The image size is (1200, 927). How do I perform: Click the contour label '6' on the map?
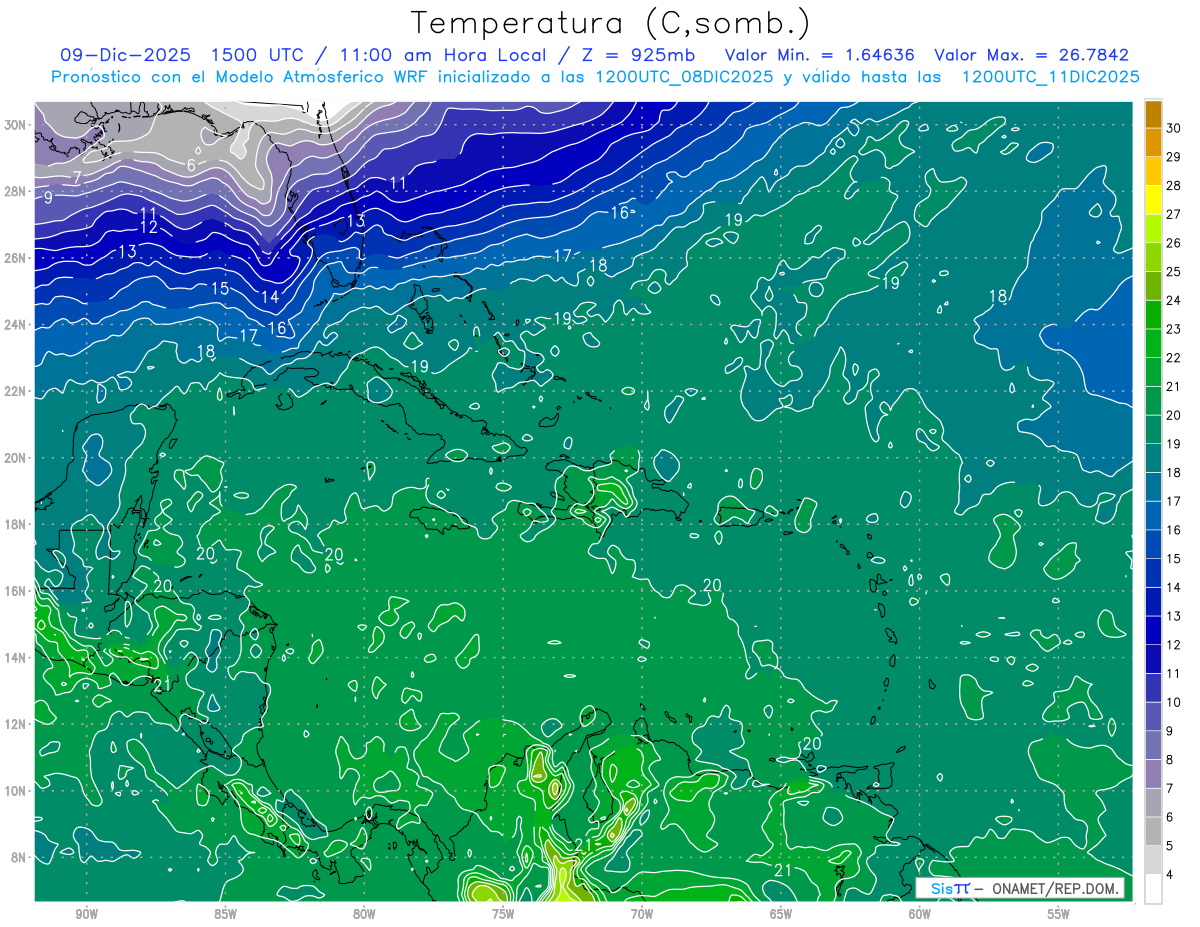(191, 165)
